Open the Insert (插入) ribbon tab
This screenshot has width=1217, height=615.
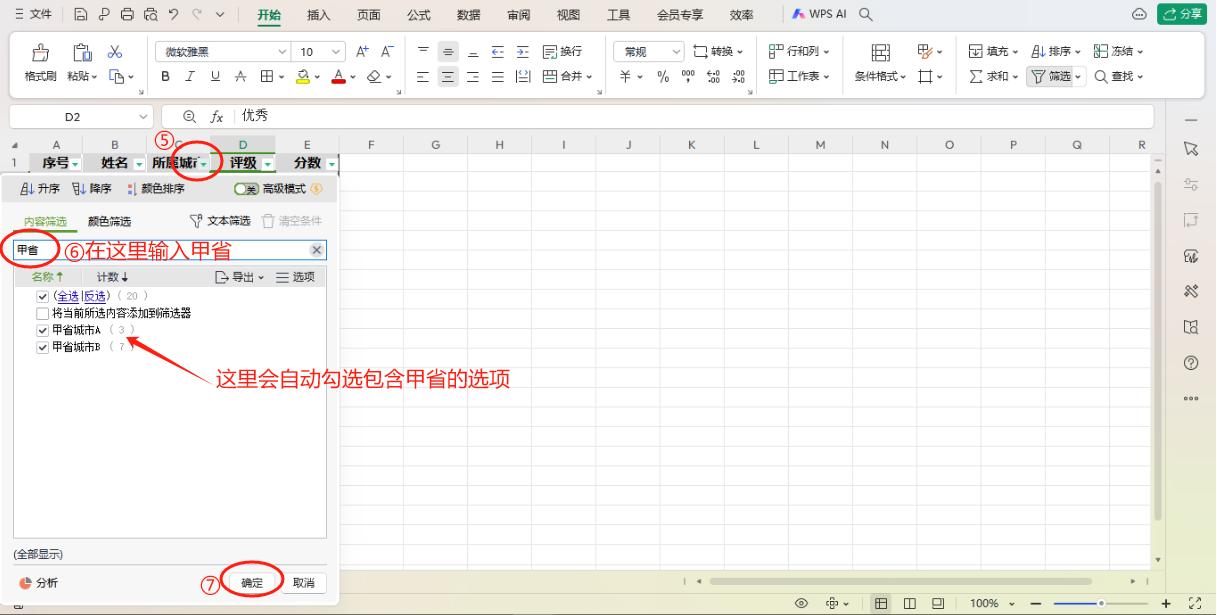tap(319, 15)
